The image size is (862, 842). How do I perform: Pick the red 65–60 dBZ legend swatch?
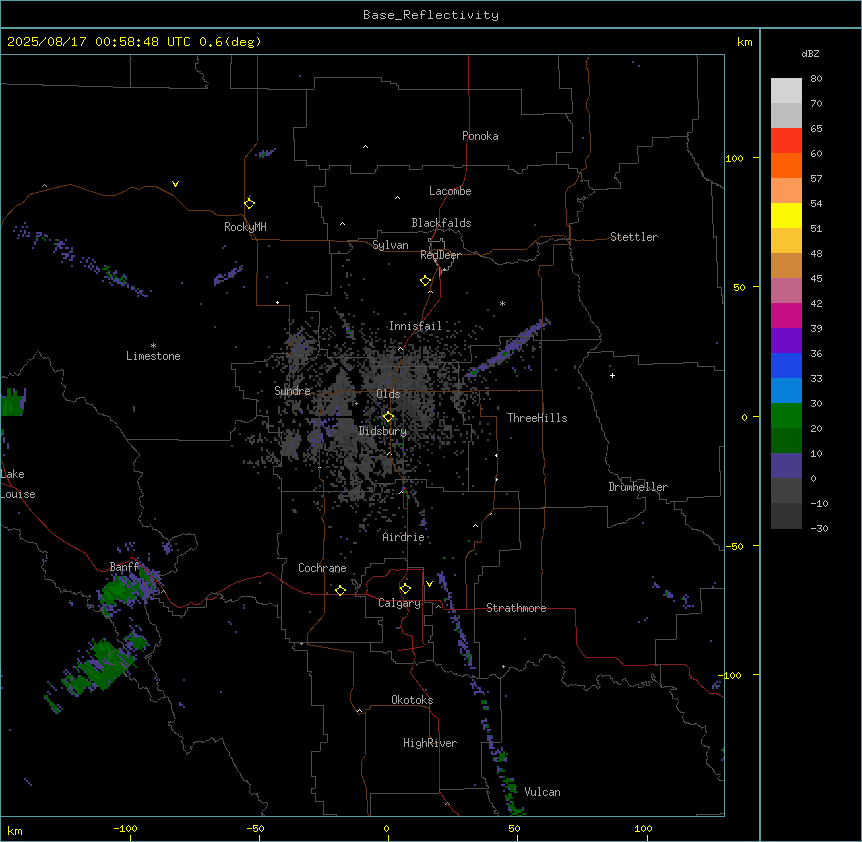(786, 141)
